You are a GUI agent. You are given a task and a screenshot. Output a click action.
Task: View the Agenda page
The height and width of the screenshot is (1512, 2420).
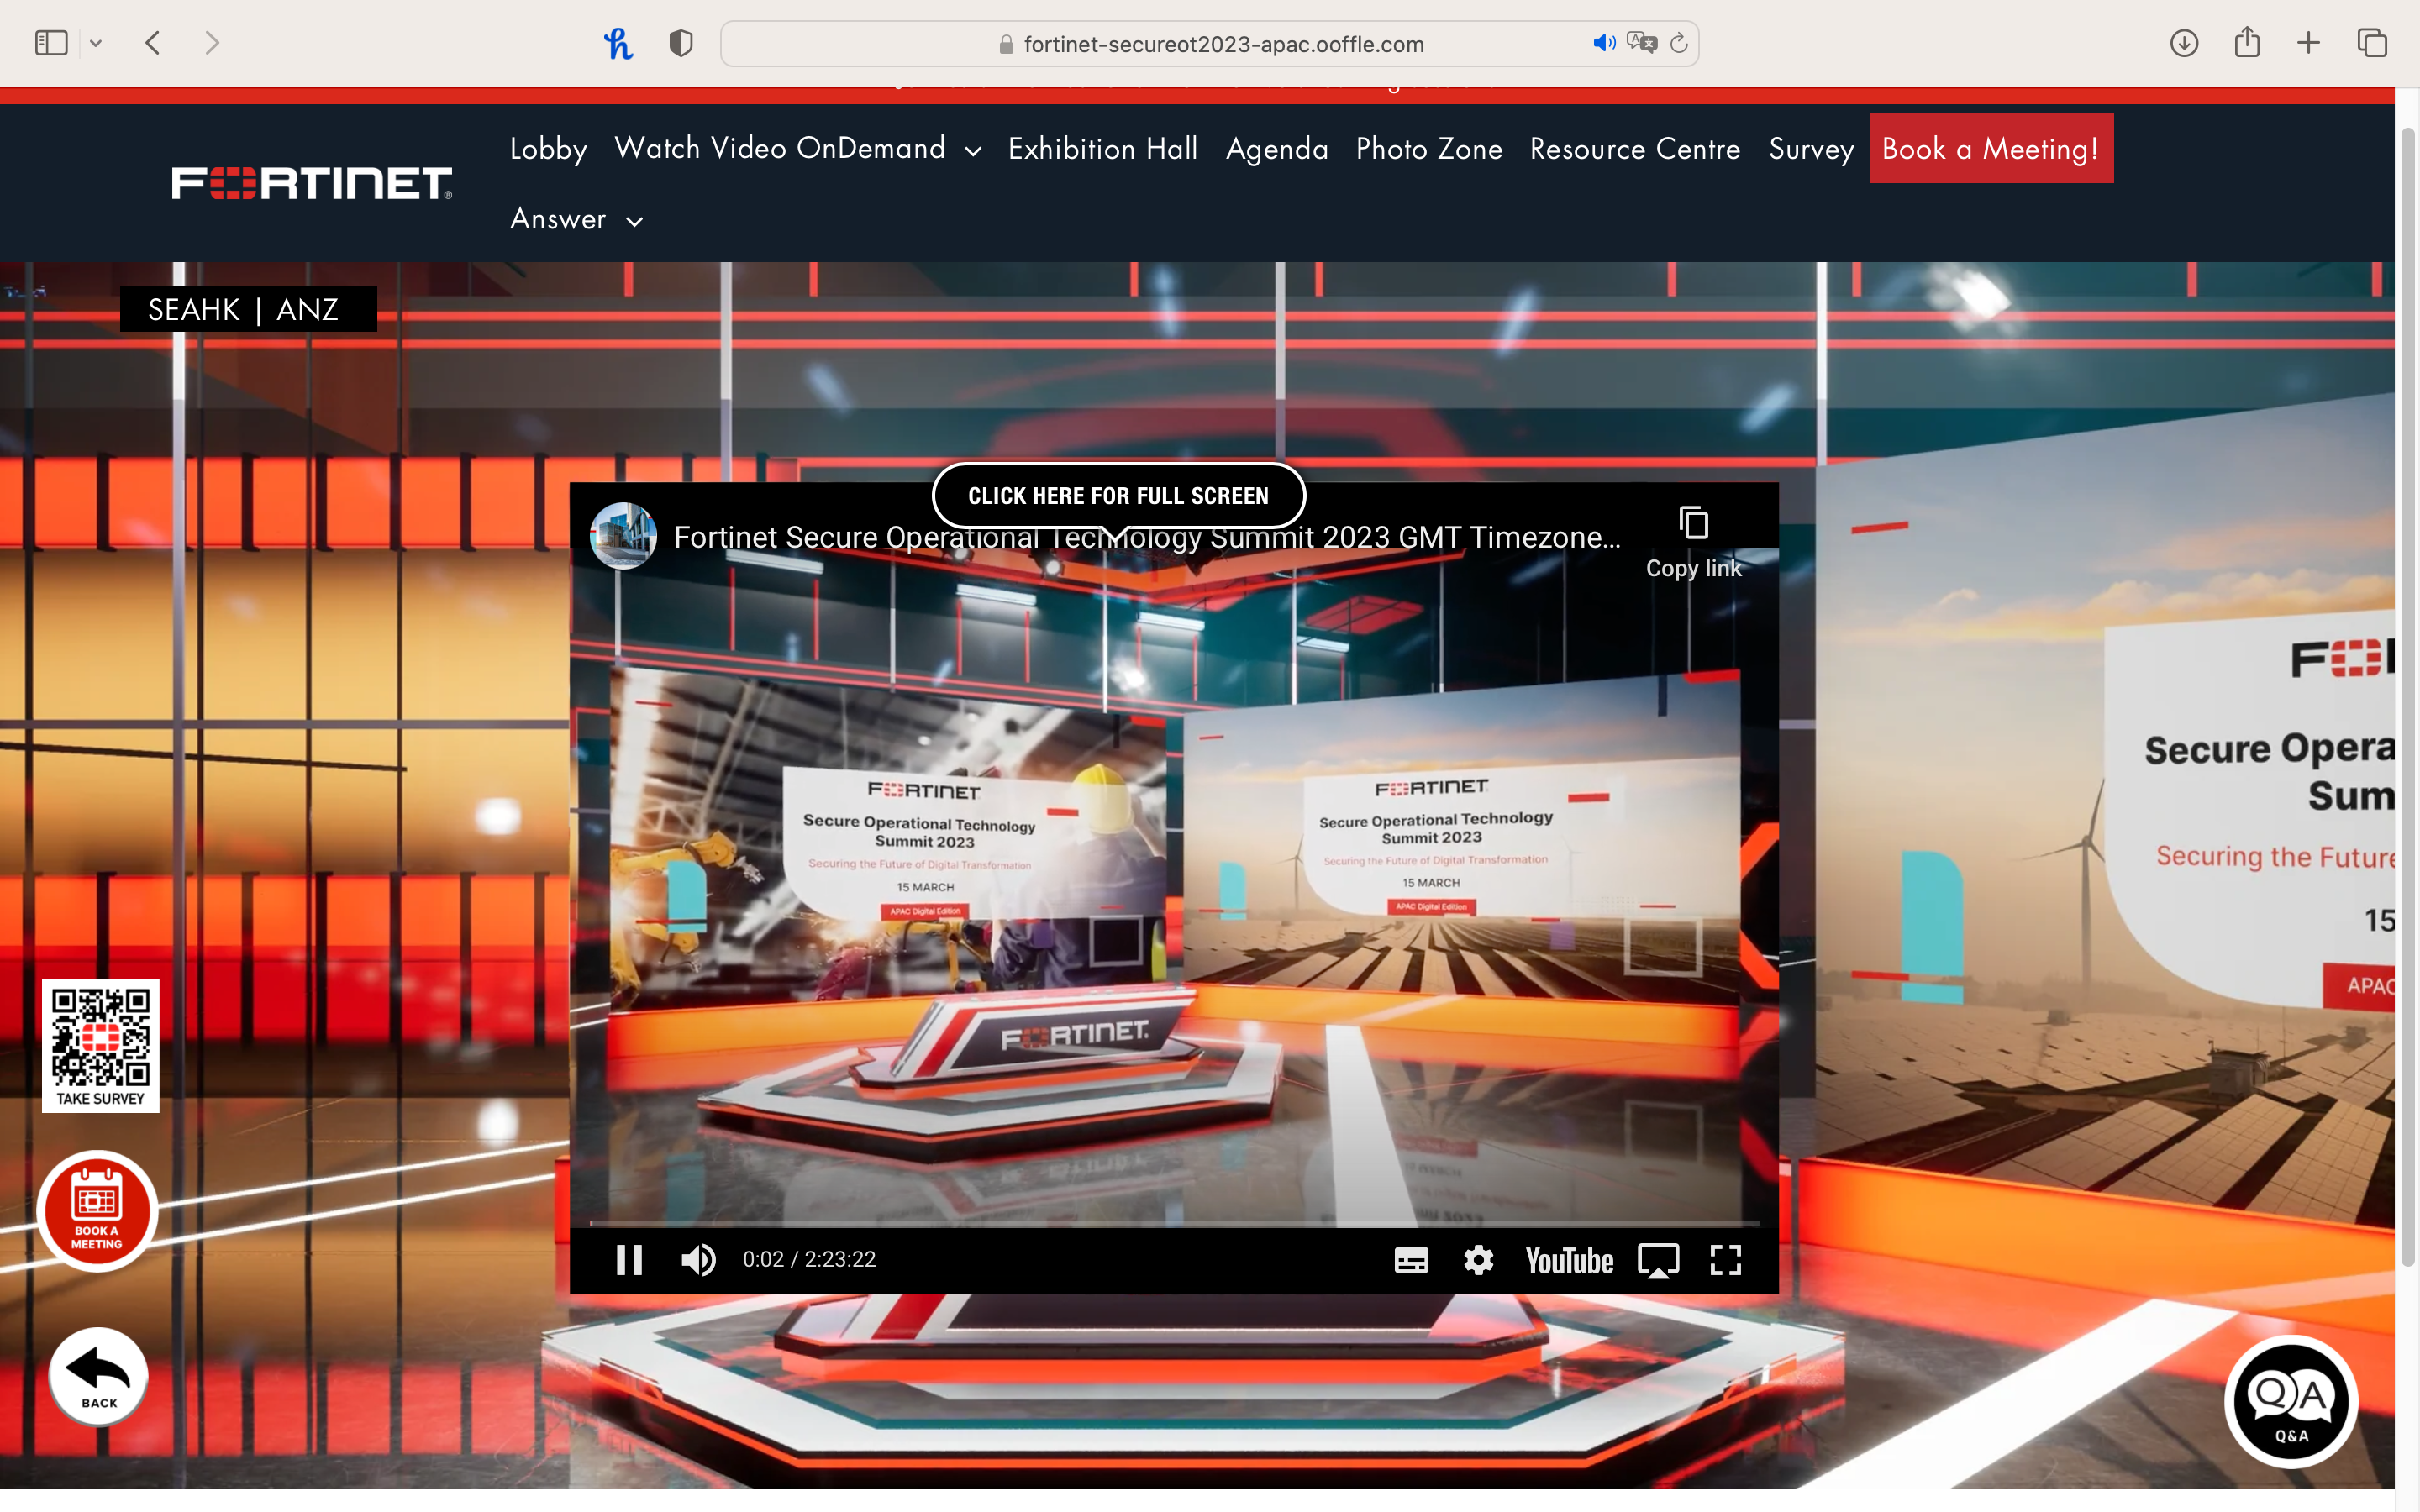coord(1277,148)
